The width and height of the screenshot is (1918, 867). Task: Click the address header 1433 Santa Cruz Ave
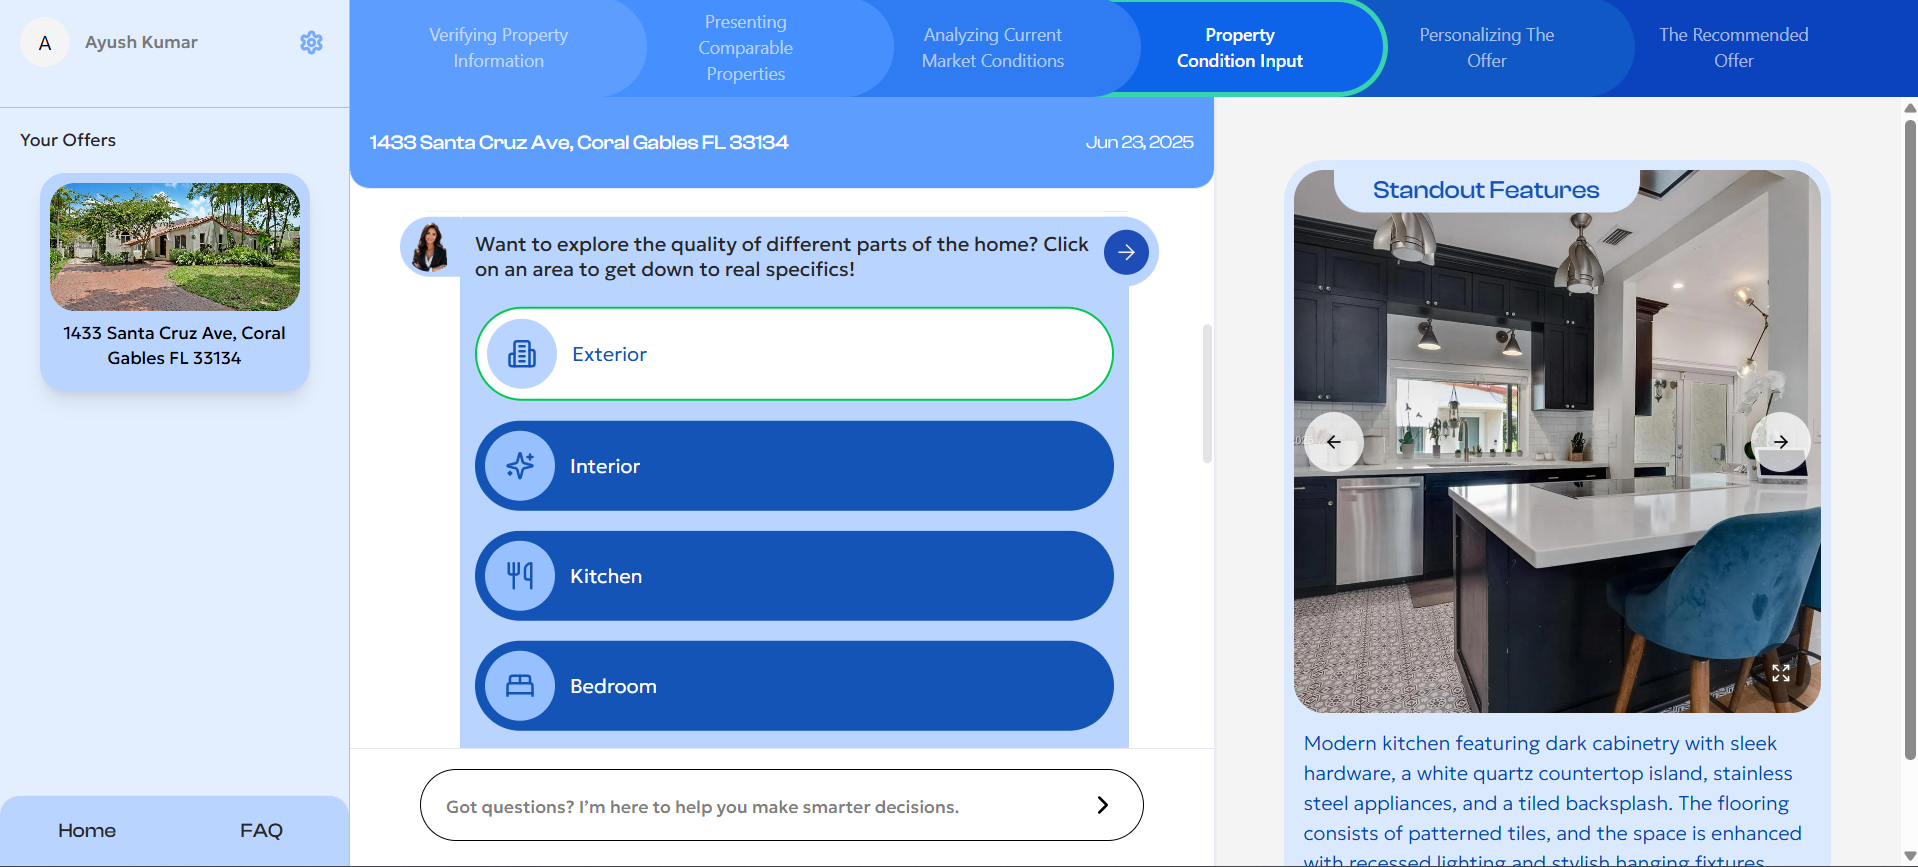tap(579, 142)
